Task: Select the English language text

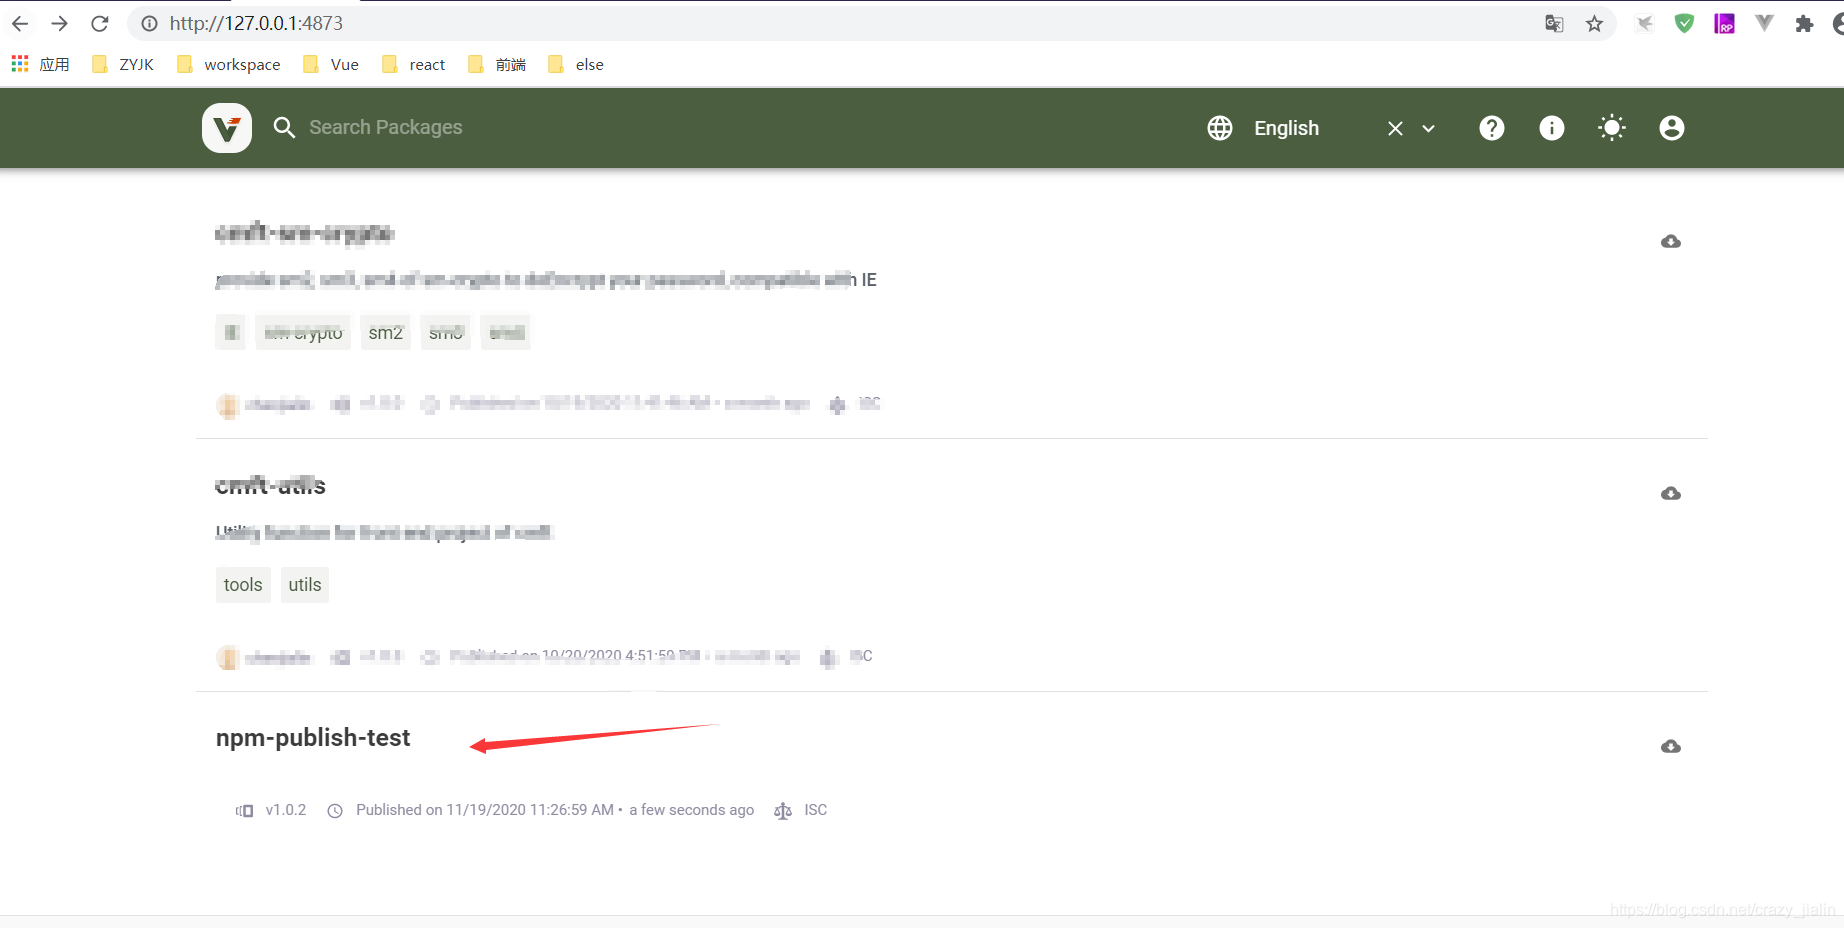Action: coord(1287,128)
